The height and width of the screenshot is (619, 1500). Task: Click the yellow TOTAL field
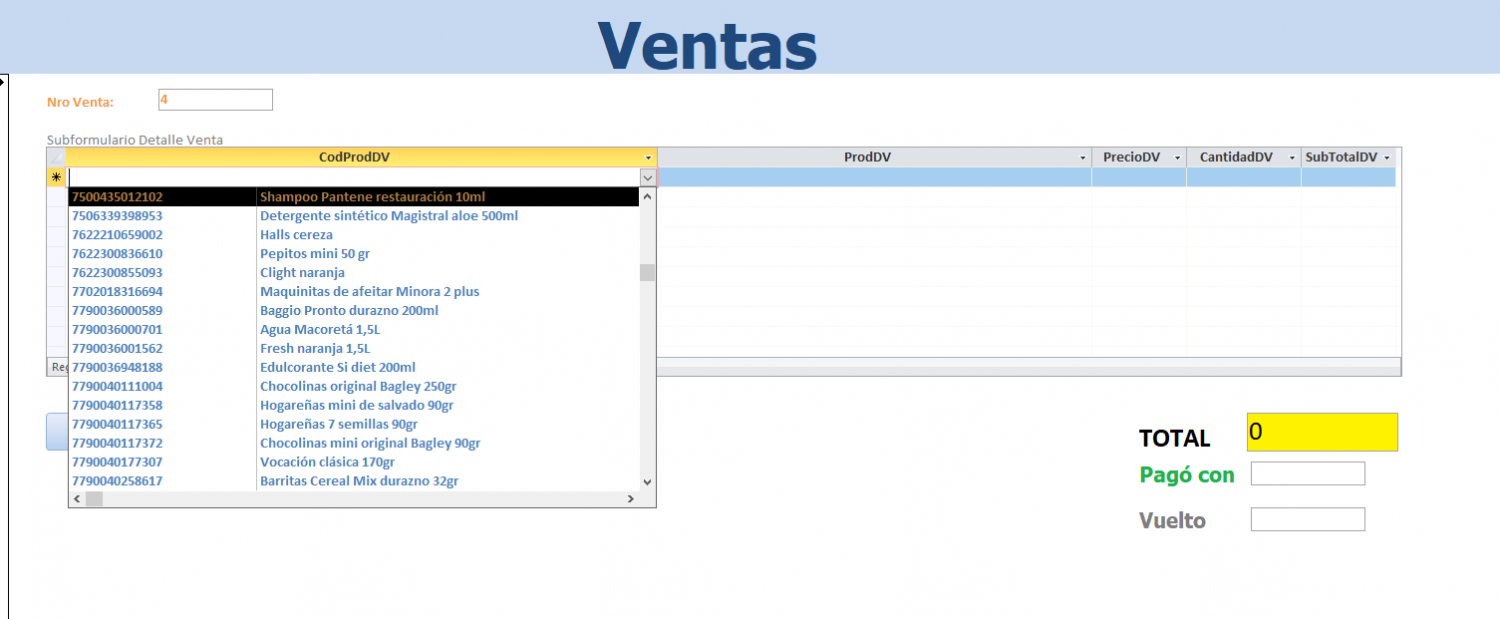coord(1321,432)
